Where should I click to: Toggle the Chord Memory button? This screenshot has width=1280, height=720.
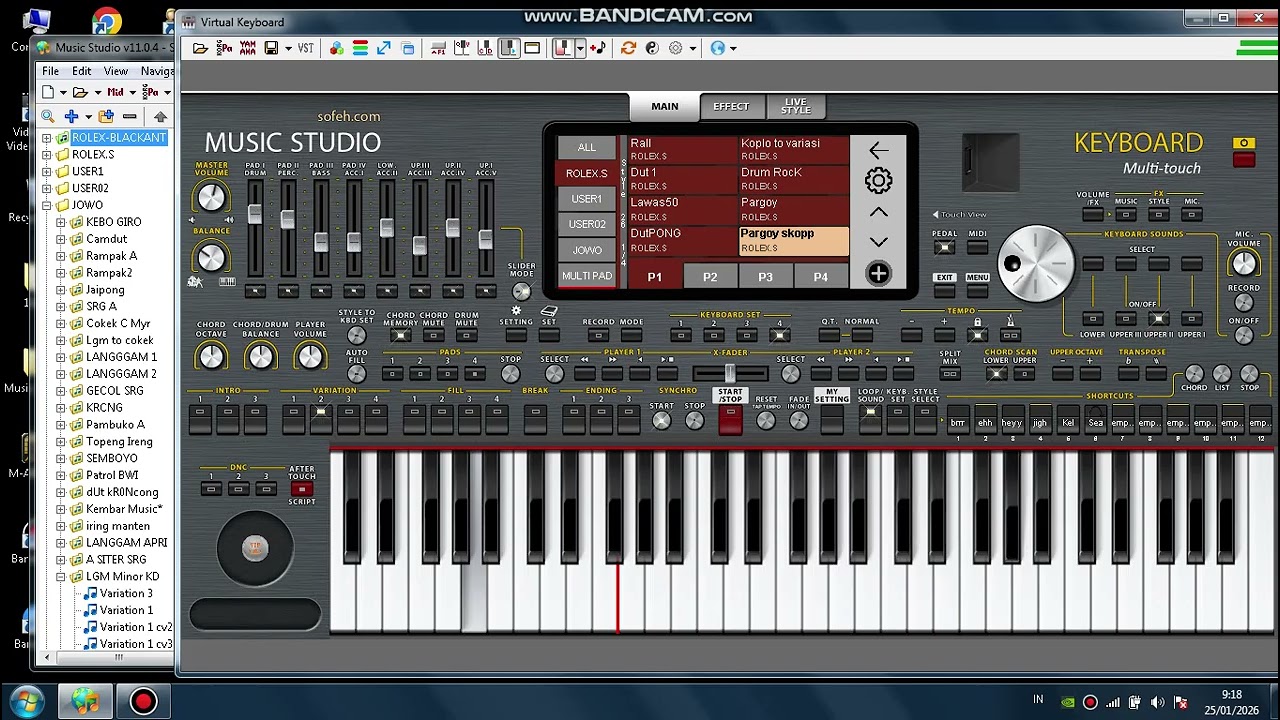click(x=400, y=335)
